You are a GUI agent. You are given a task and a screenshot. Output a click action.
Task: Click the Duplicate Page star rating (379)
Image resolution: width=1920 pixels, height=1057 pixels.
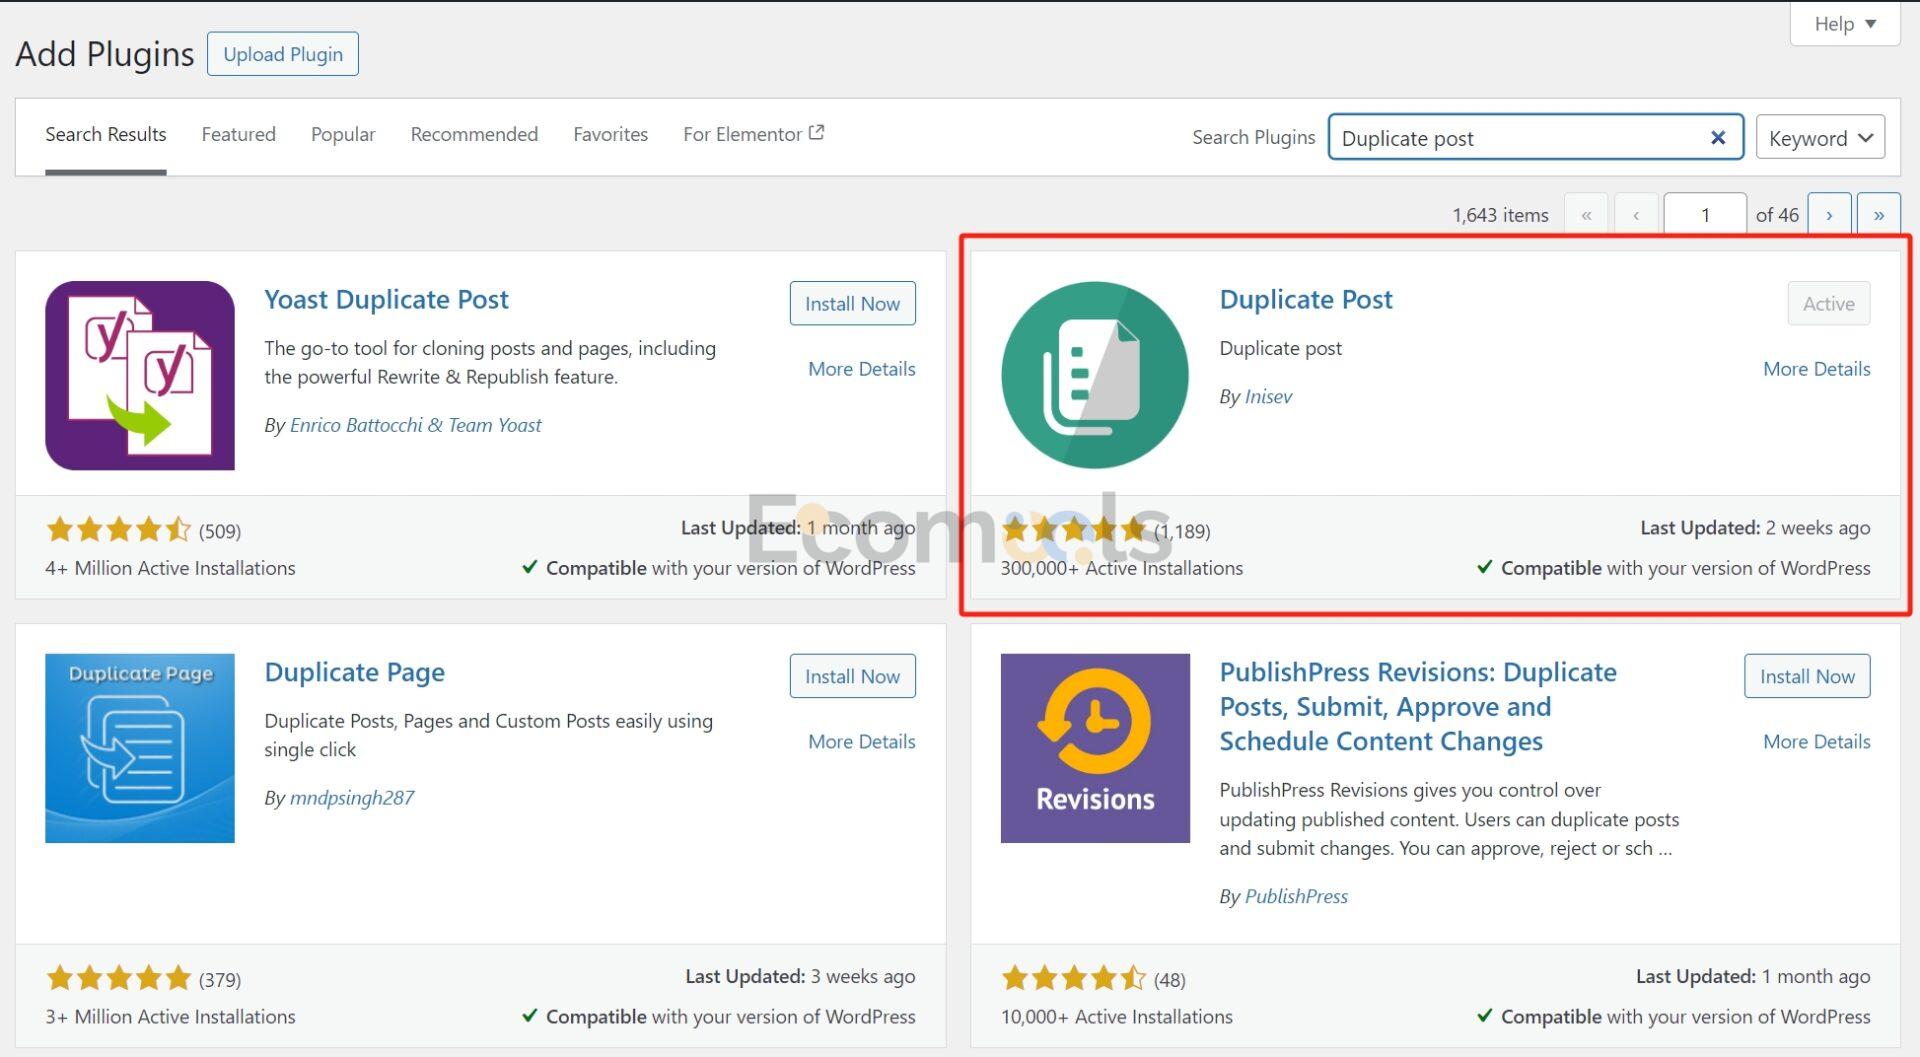point(118,978)
